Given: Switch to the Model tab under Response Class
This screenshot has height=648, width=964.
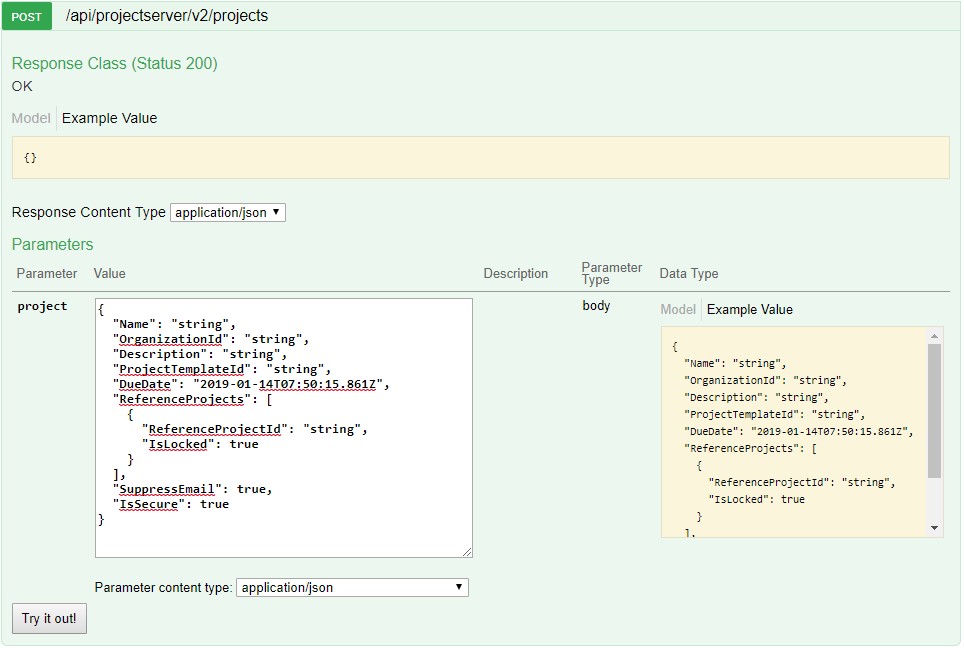Looking at the screenshot, I should (x=29, y=118).
